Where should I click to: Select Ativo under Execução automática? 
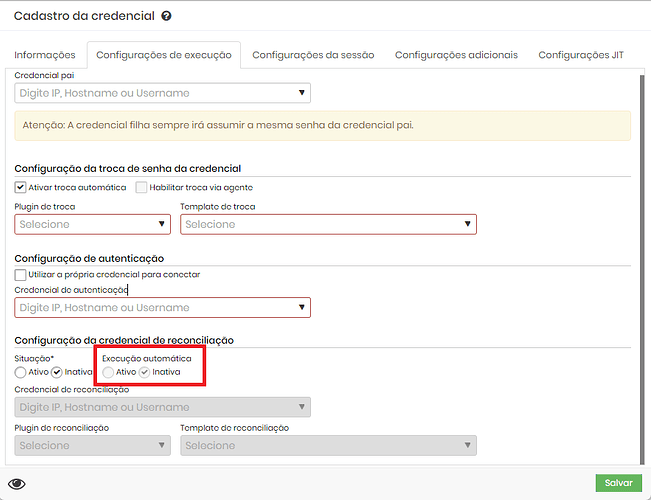click(x=109, y=372)
